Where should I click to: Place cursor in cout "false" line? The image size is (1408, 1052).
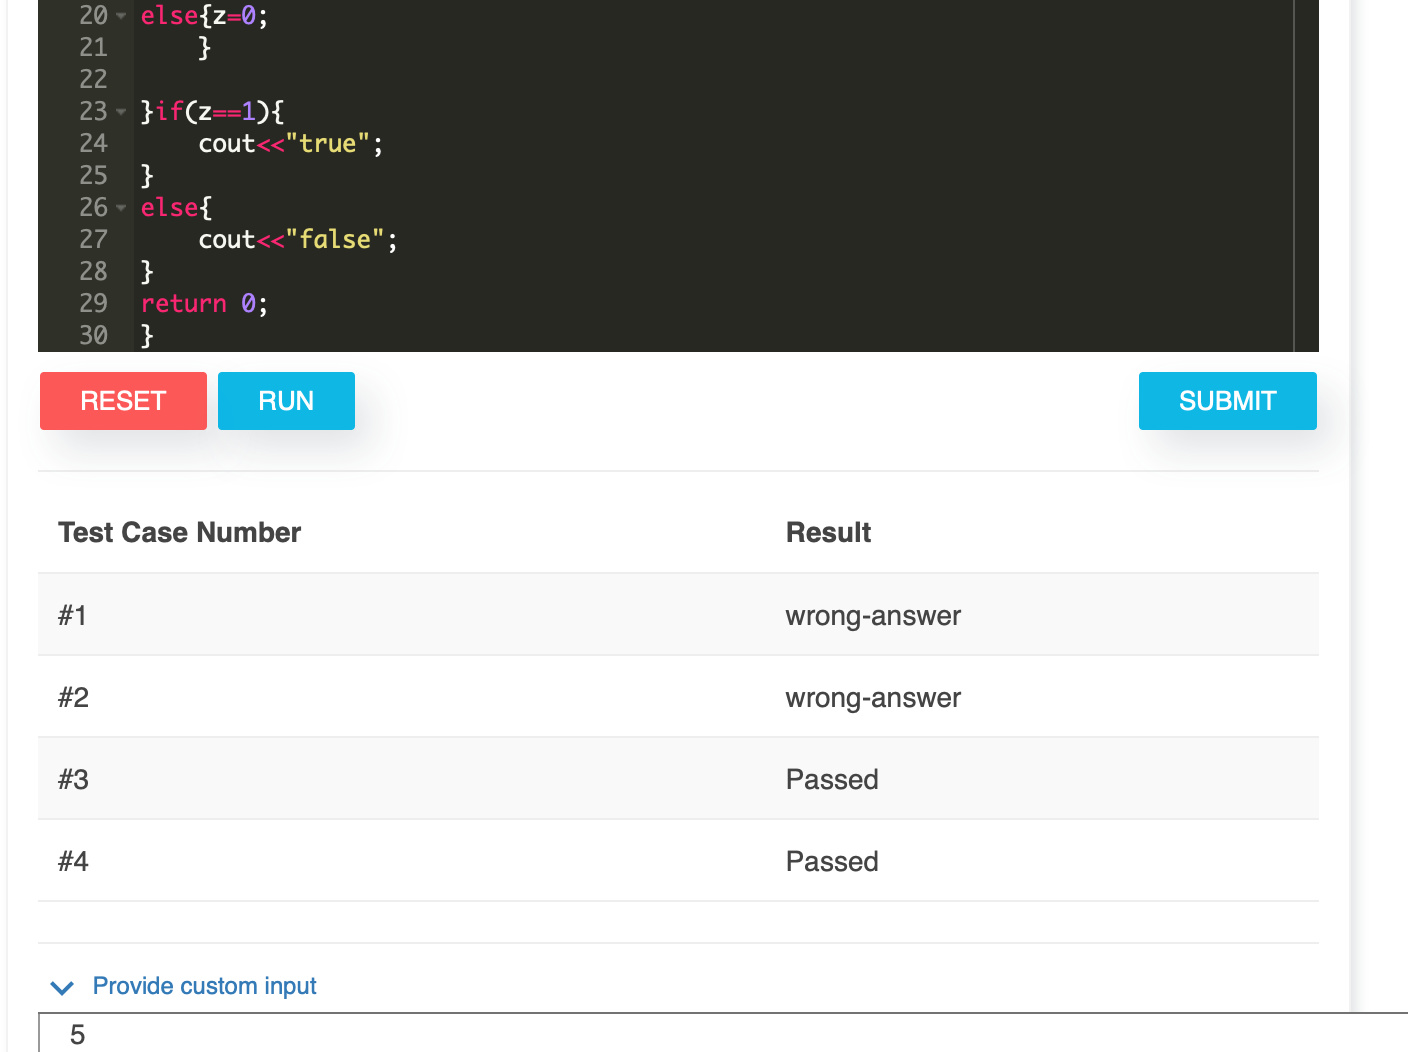click(298, 240)
